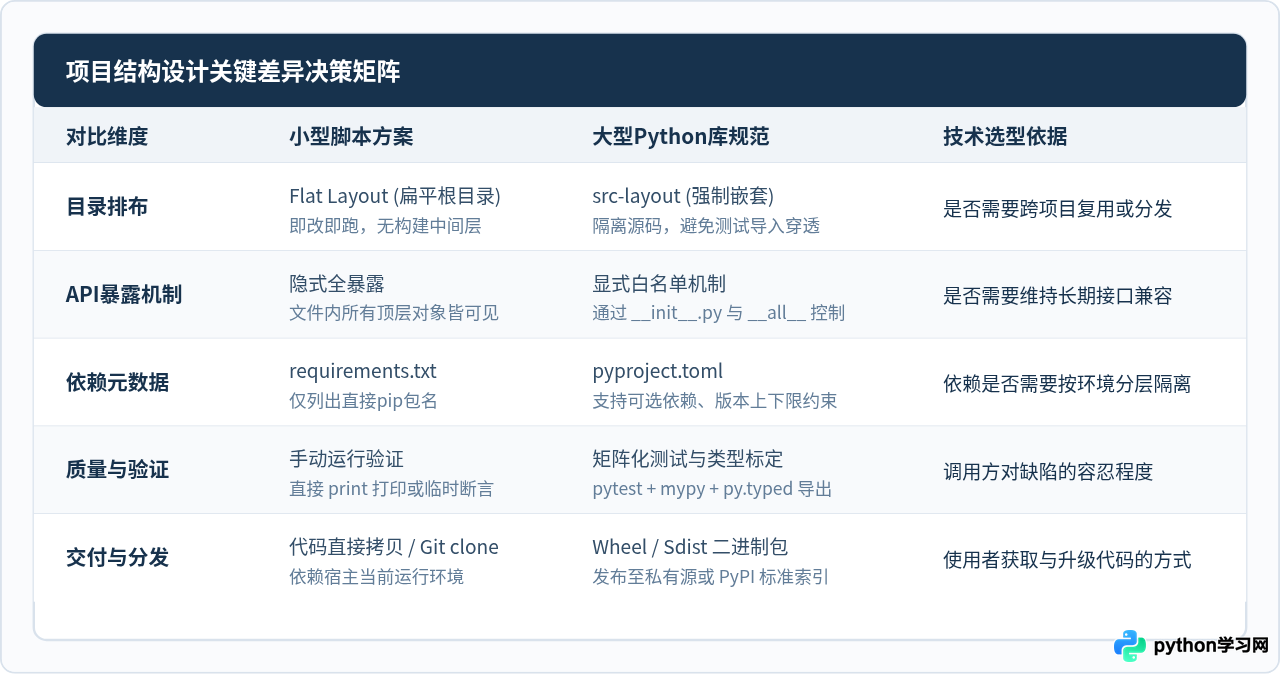Click the column header 对比维度
Screen dimensions: 1280x674
click(x=107, y=137)
